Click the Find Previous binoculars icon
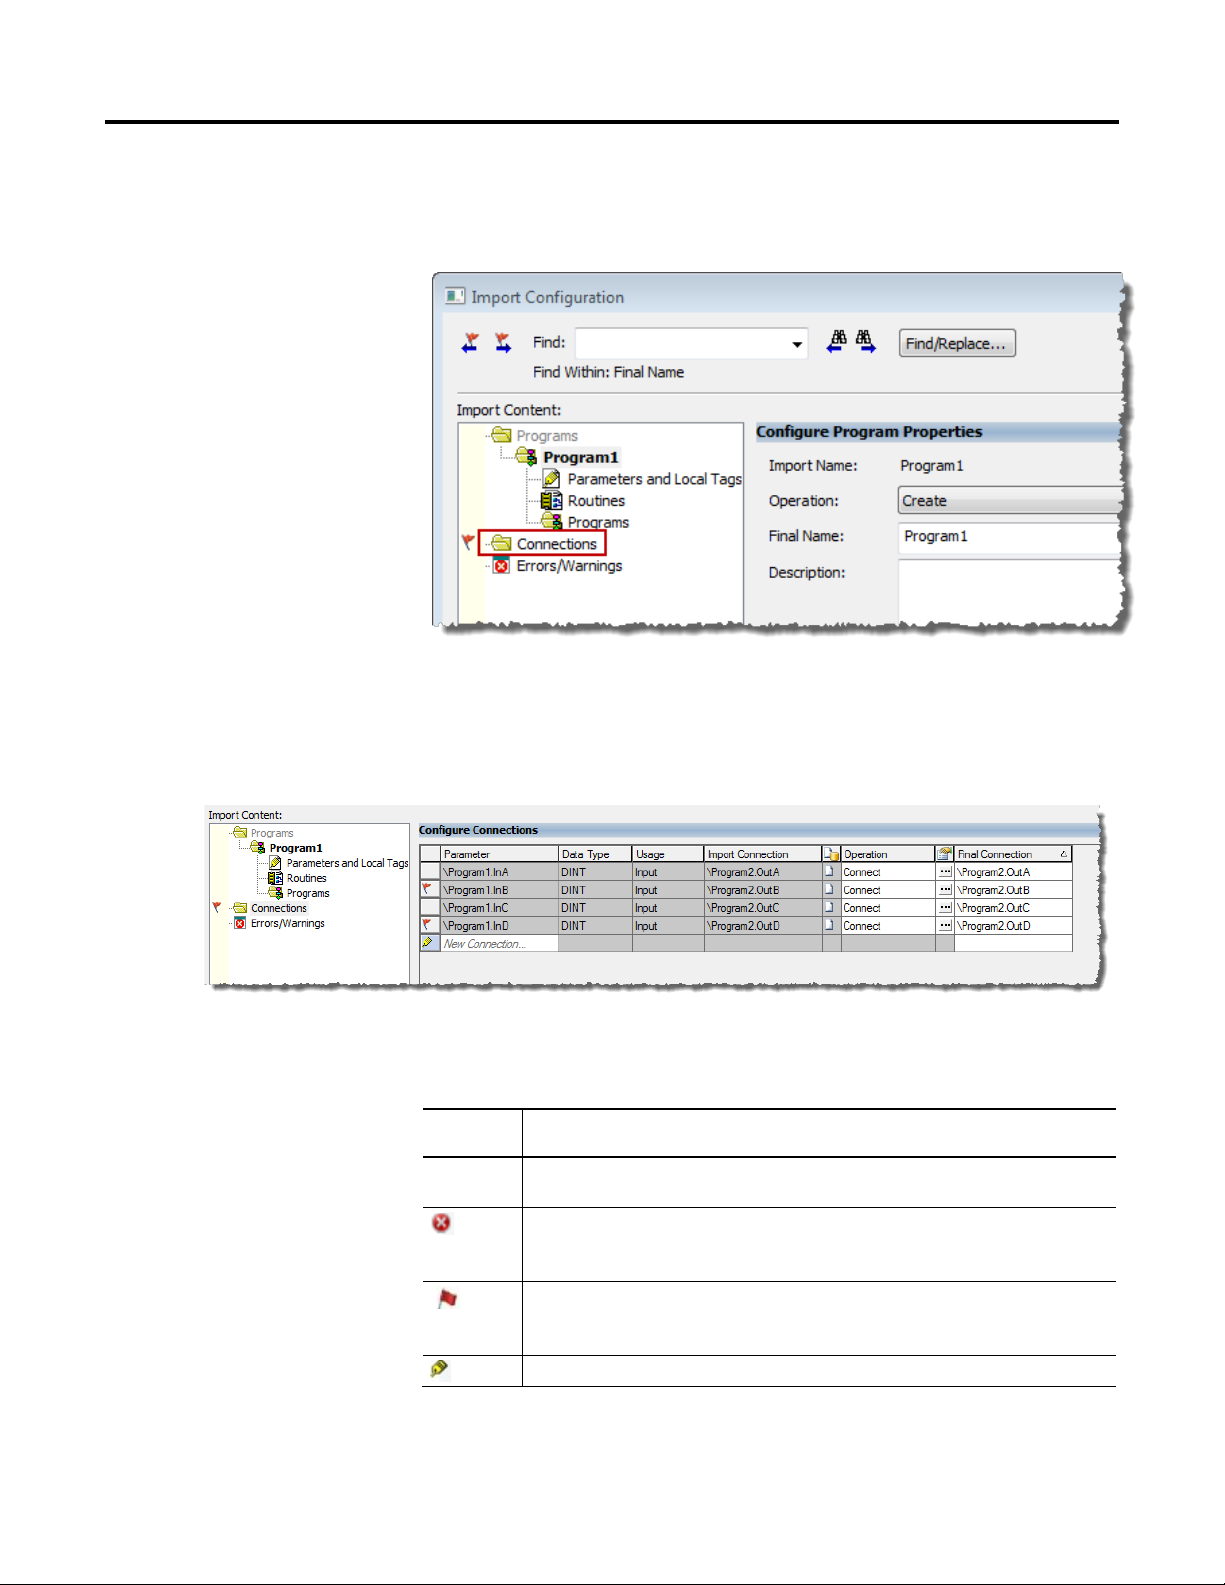The image size is (1225, 1585). pos(837,342)
